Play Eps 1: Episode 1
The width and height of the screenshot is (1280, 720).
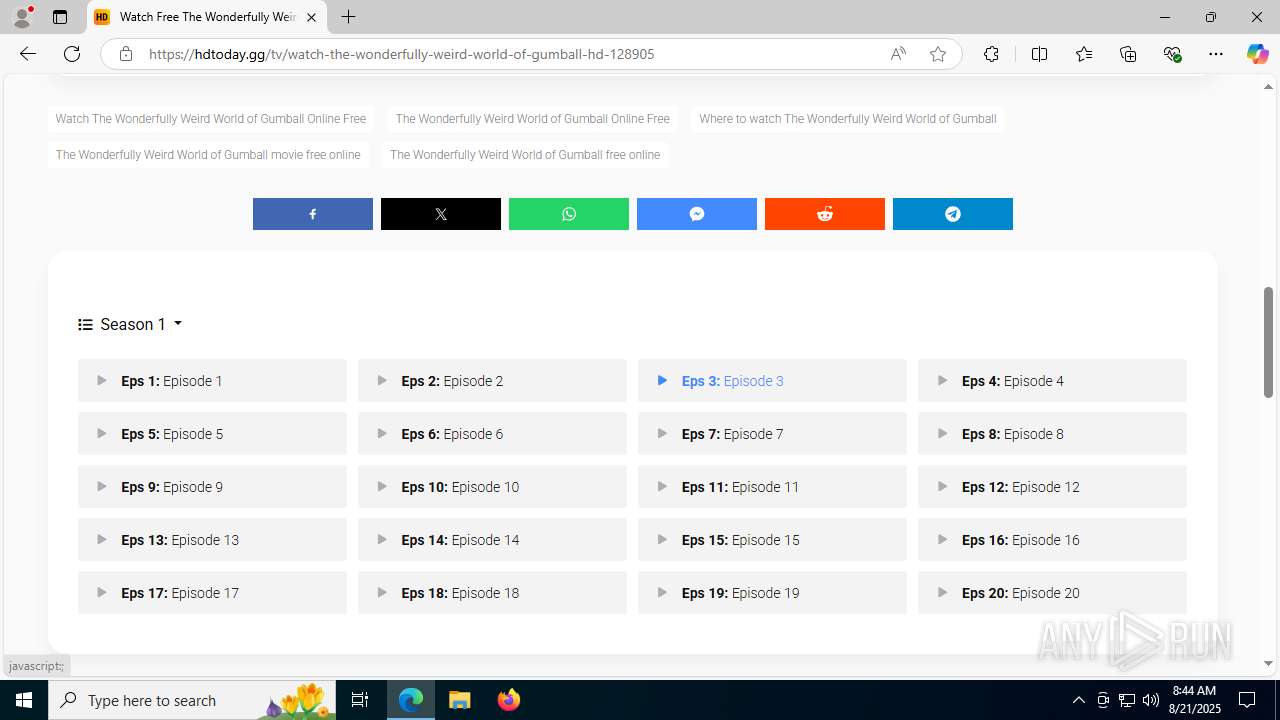pos(212,381)
